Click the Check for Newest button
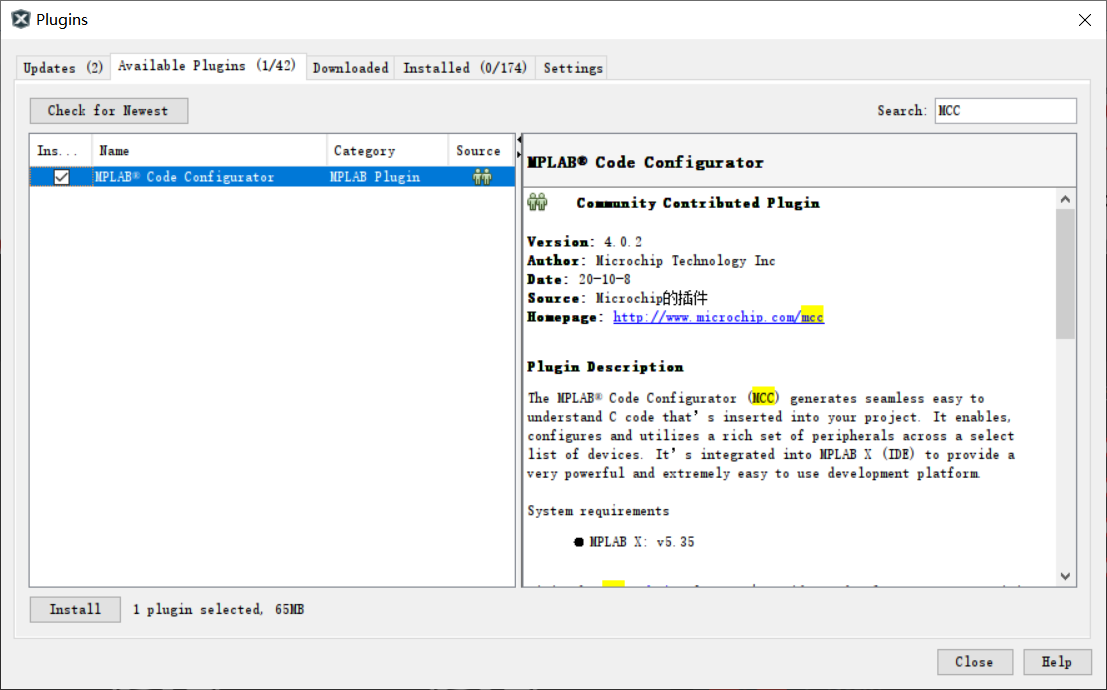The width and height of the screenshot is (1107, 690). tap(109, 111)
